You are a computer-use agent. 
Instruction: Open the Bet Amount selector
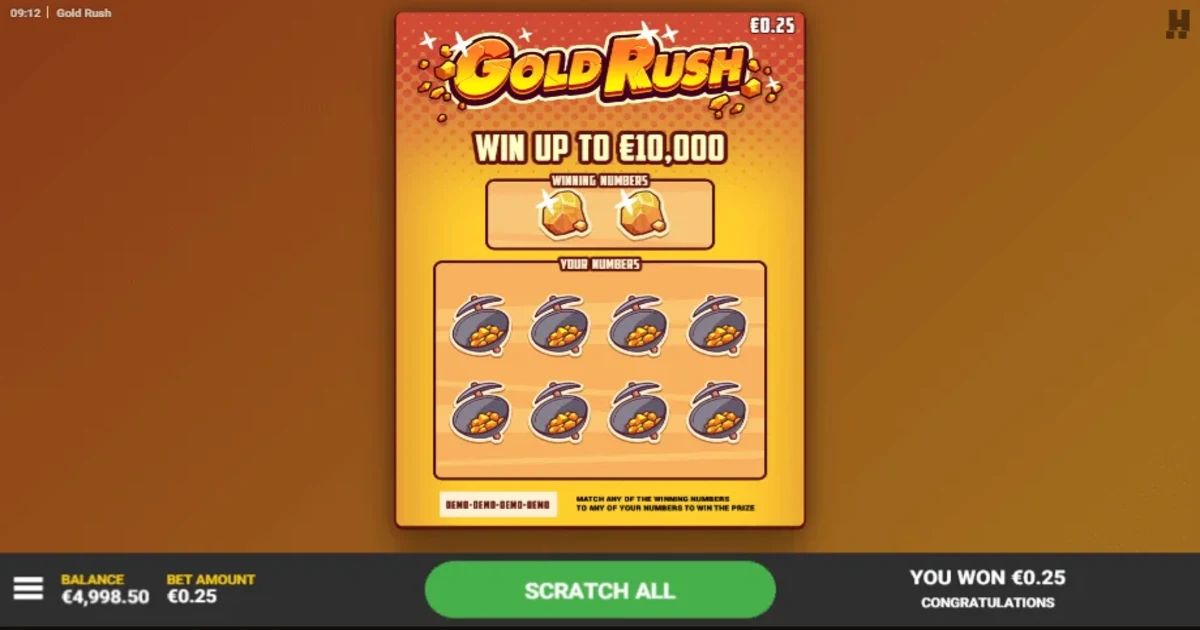[x=211, y=588]
